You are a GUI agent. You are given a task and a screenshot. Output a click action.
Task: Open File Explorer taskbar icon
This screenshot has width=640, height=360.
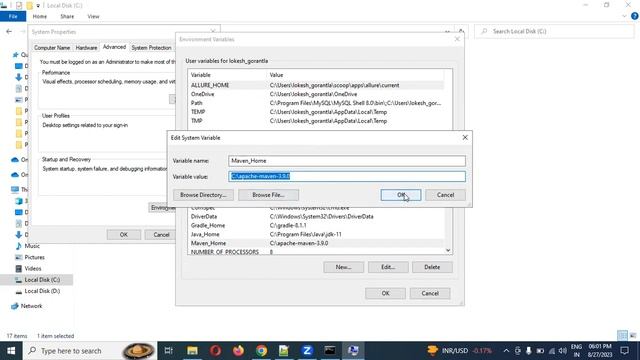tap(192, 351)
